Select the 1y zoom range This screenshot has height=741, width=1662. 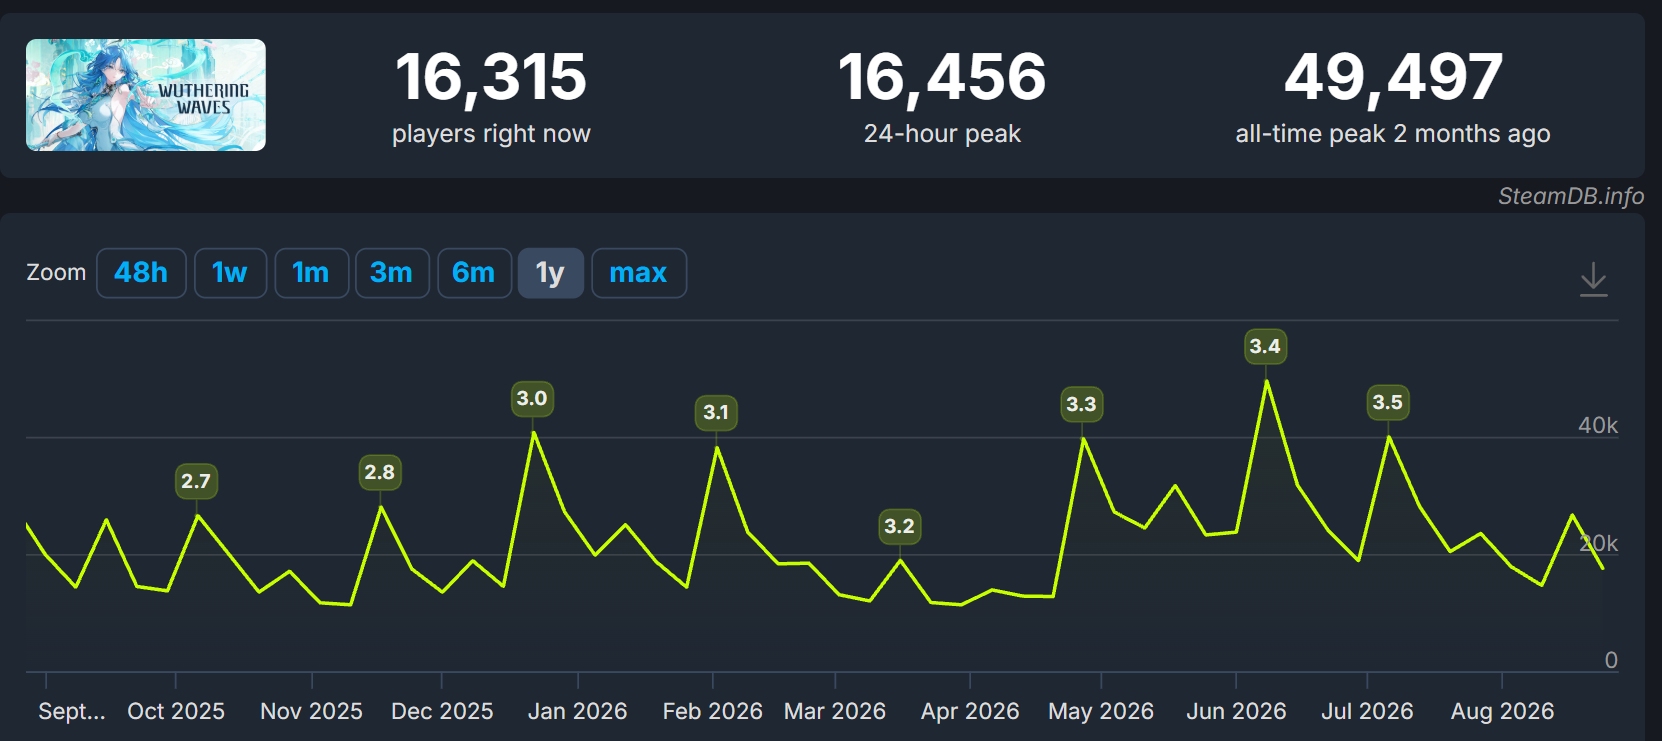click(550, 273)
